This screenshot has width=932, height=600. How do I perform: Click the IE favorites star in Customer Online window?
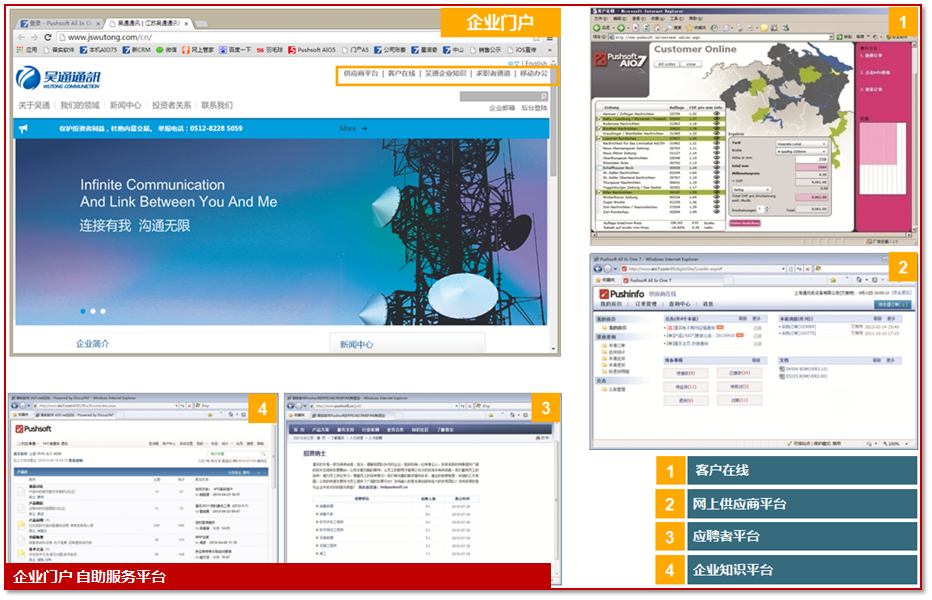coord(689,28)
